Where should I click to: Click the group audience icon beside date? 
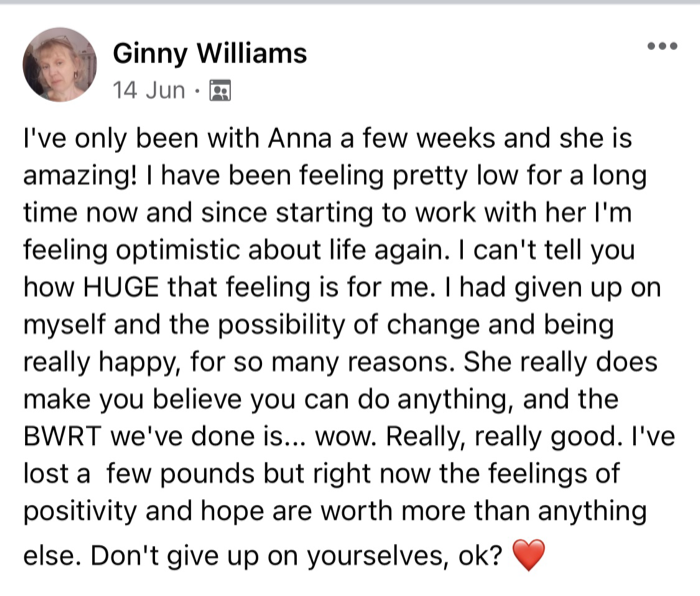pyautogui.click(x=221, y=92)
